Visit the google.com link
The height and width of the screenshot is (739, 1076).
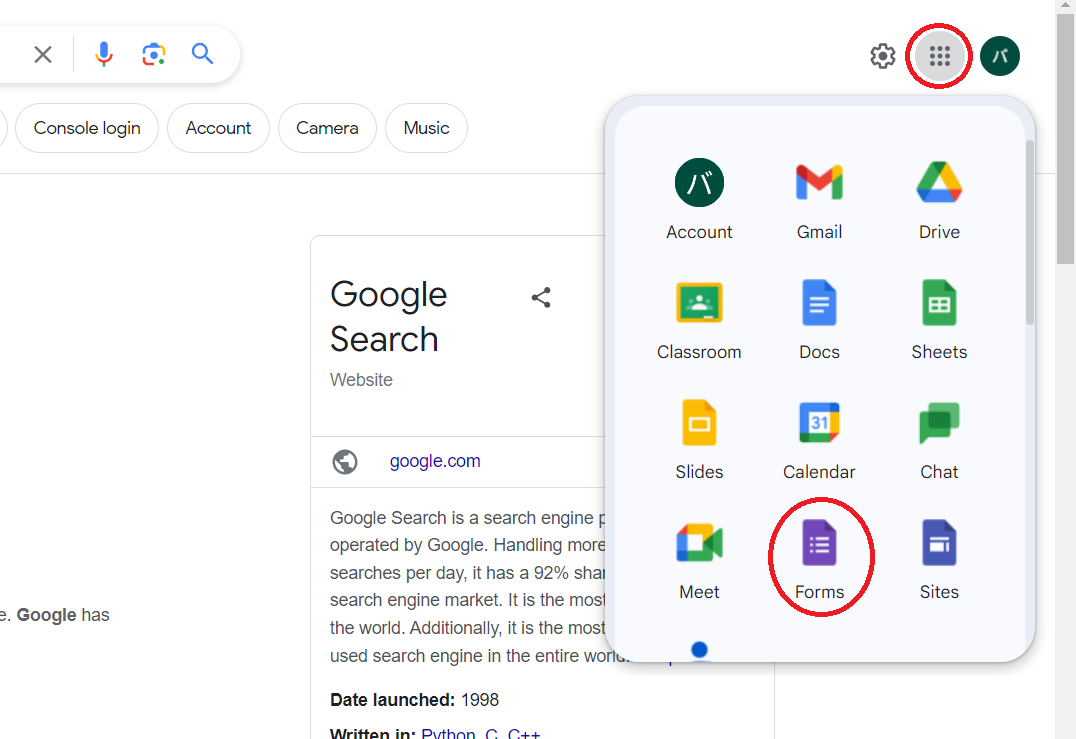coord(435,461)
